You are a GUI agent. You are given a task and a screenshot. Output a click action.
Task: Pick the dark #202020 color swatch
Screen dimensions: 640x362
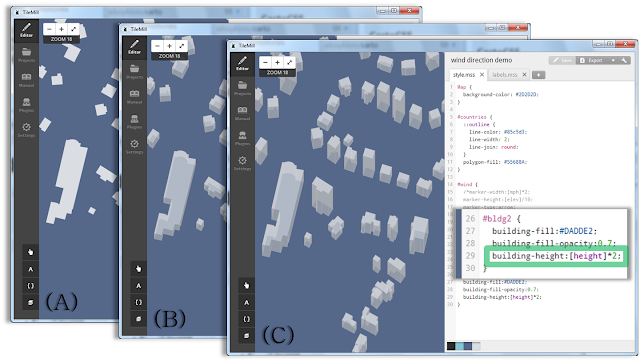[451, 346]
